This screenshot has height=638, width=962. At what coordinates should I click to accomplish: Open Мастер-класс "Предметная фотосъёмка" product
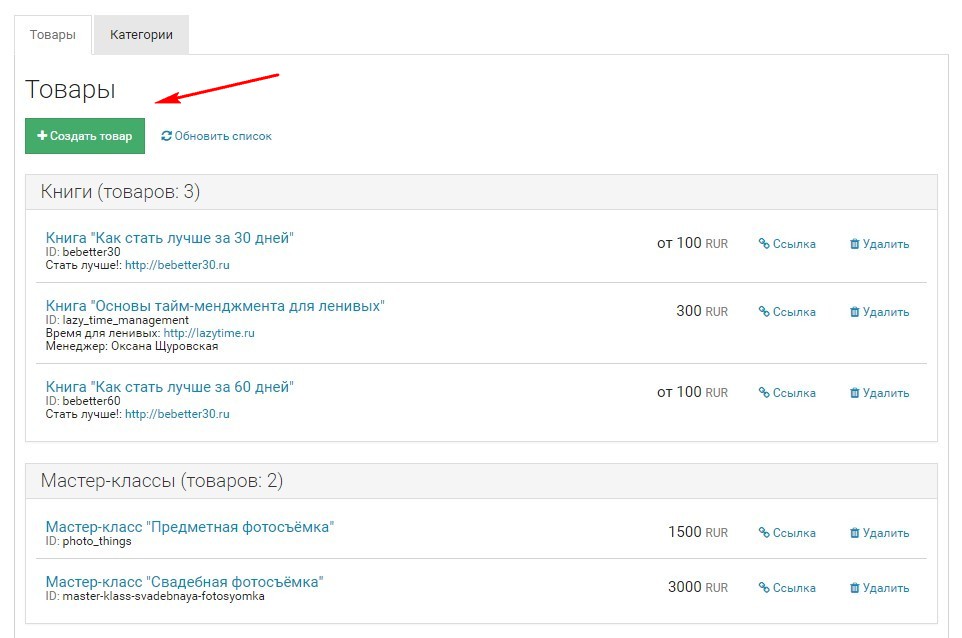(190, 527)
